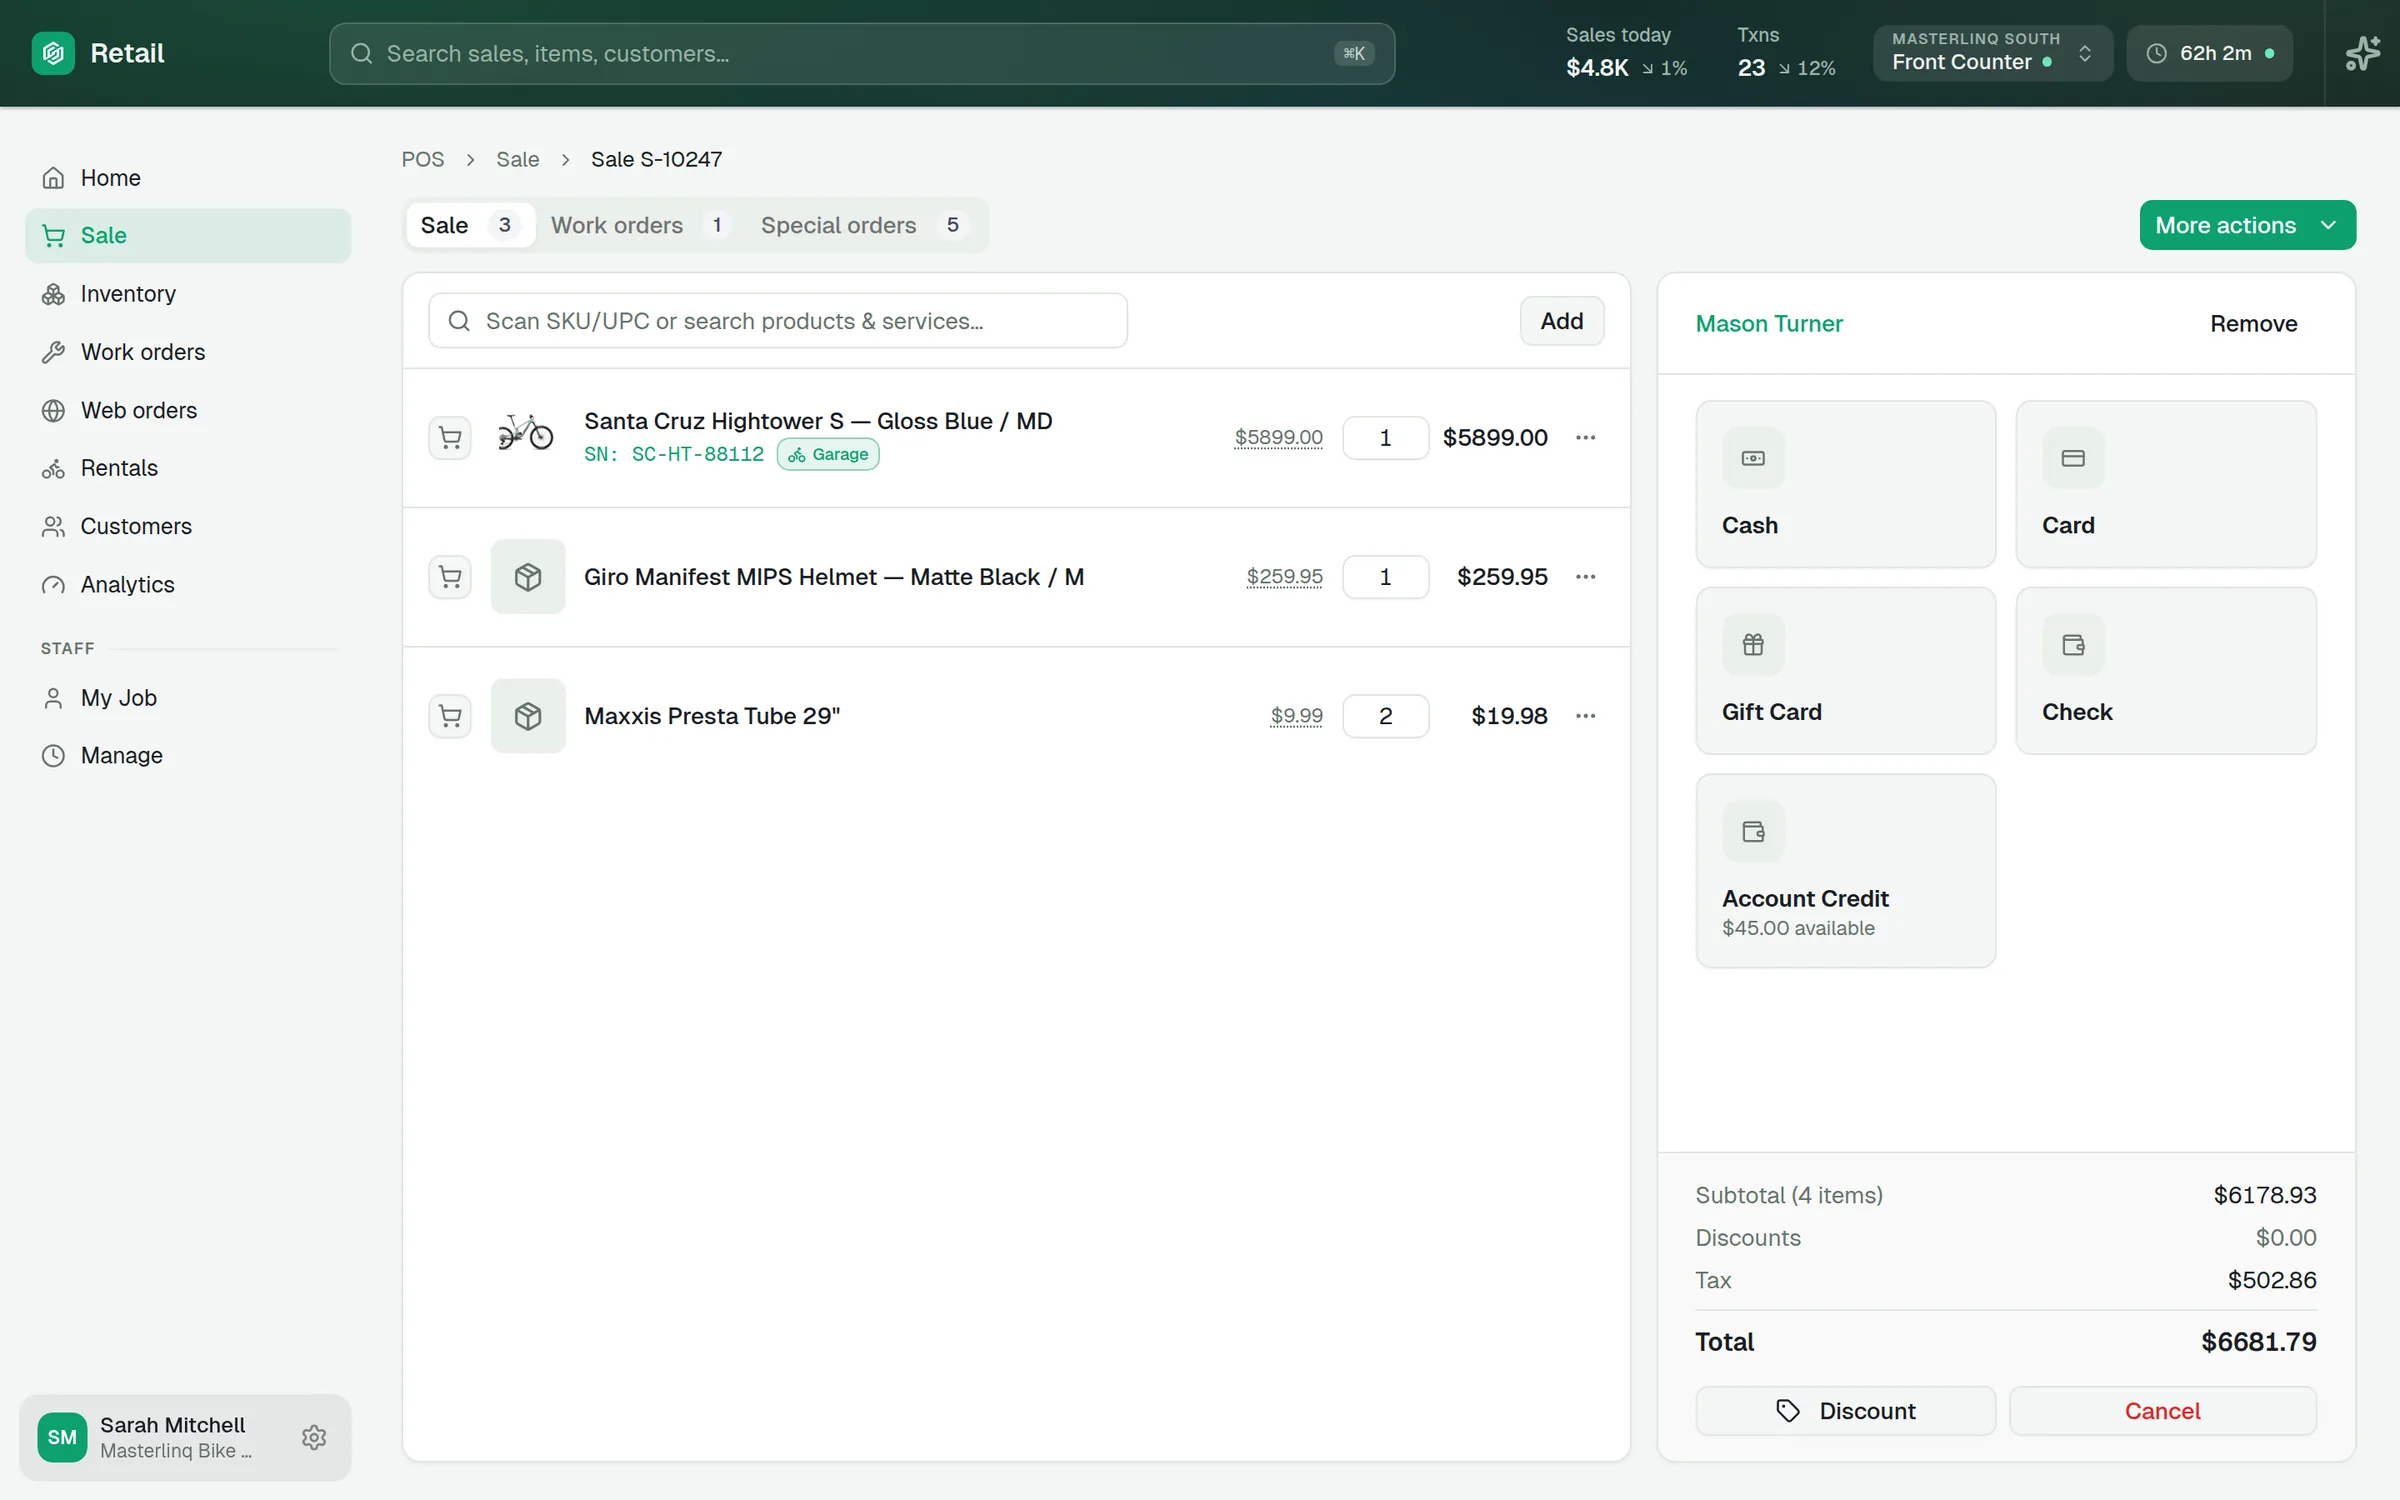This screenshot has height=1500, width=2400.
Task: Click the Giro helmet package placeholder image
Action: 528,577
